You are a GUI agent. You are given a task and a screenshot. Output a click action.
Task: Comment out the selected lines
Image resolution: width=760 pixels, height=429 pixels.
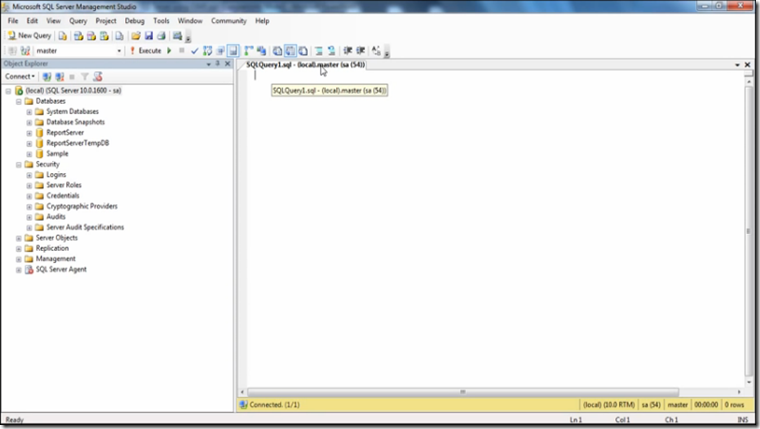(x=319, y=50)
